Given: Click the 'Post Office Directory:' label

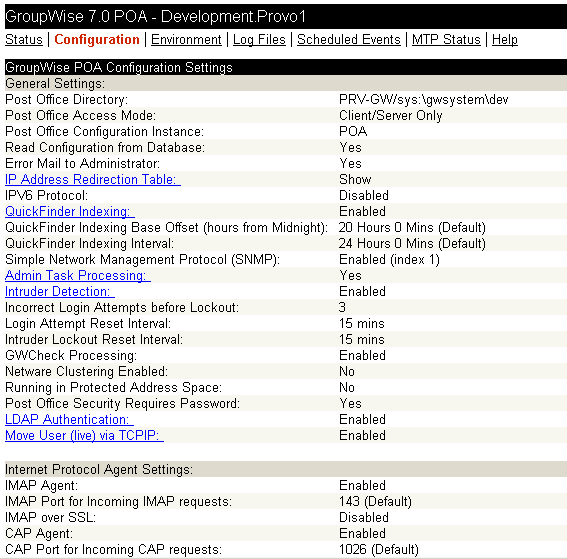Looking at the screenshot, I should [x=67, y=99].
